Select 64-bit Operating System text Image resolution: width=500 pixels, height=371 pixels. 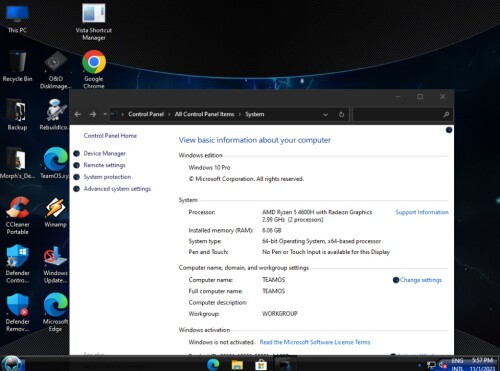[321, 241]
